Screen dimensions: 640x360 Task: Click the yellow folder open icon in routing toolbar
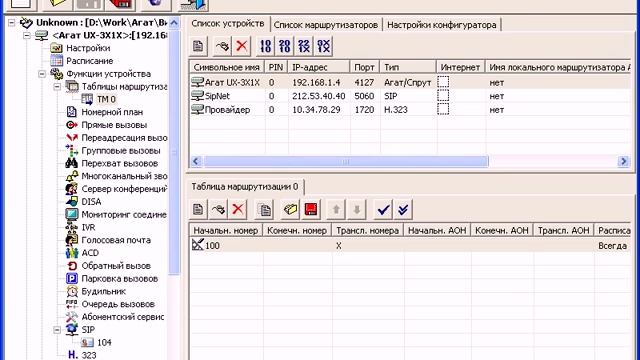pos(290,209)
